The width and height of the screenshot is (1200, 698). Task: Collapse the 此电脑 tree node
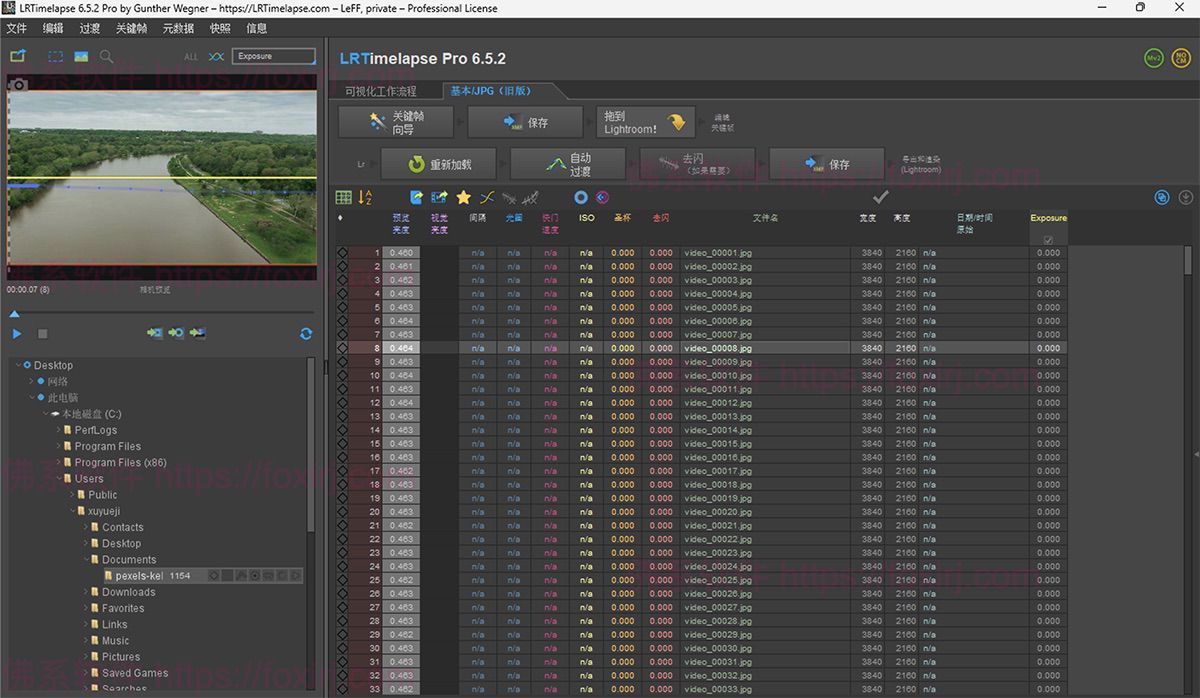tap(30, 397)
